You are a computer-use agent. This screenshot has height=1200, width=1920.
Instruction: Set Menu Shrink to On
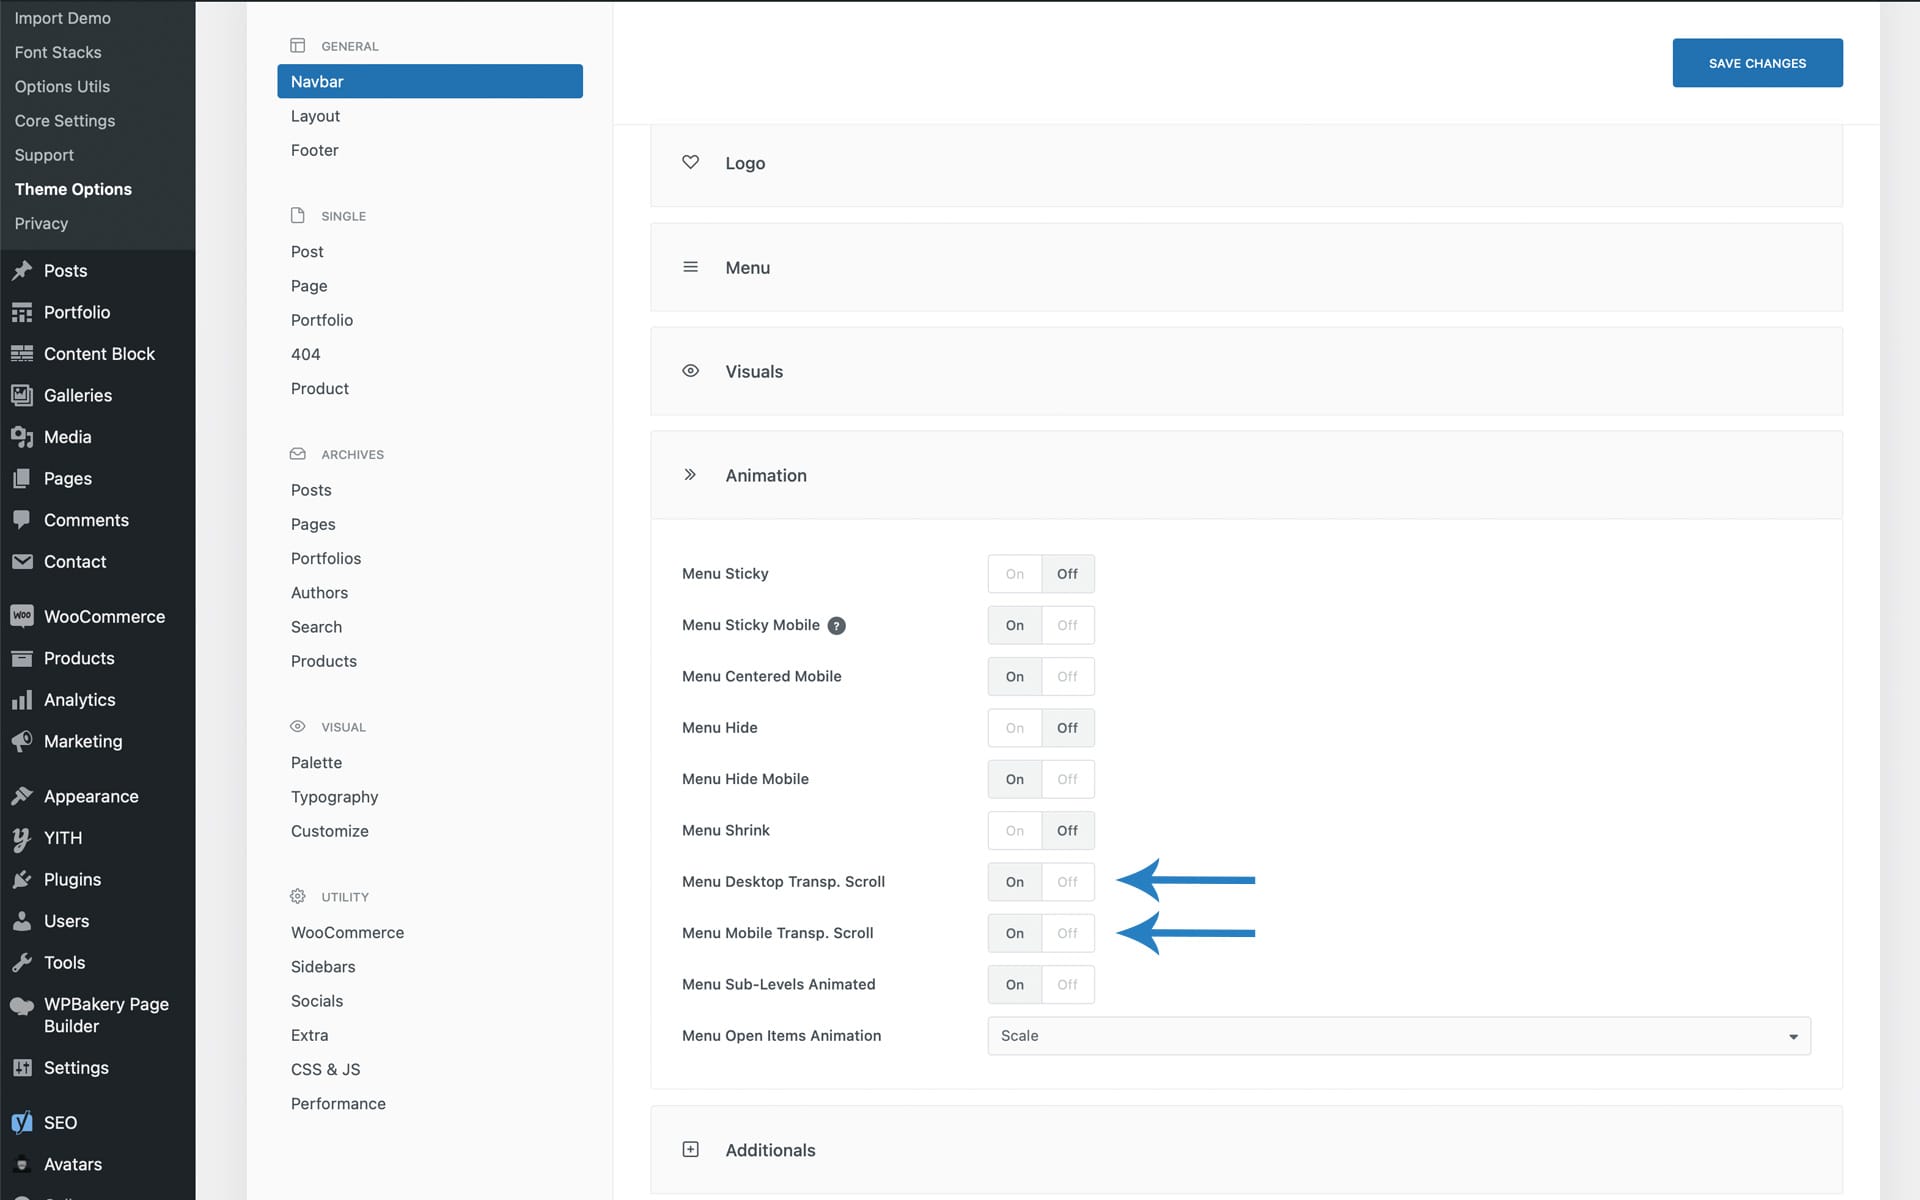click(1014, 831)
